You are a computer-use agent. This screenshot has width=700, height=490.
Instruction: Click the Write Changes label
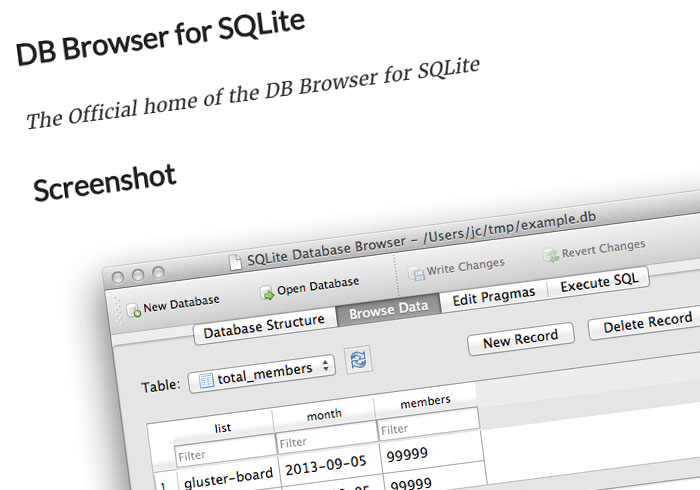pos(465,266)
